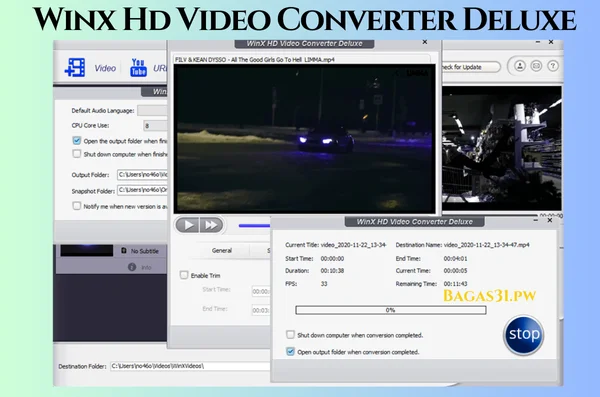Viewport: 600px width, 397px height.
Task: Click the FPS value 33
Action: tap(324, 284)
